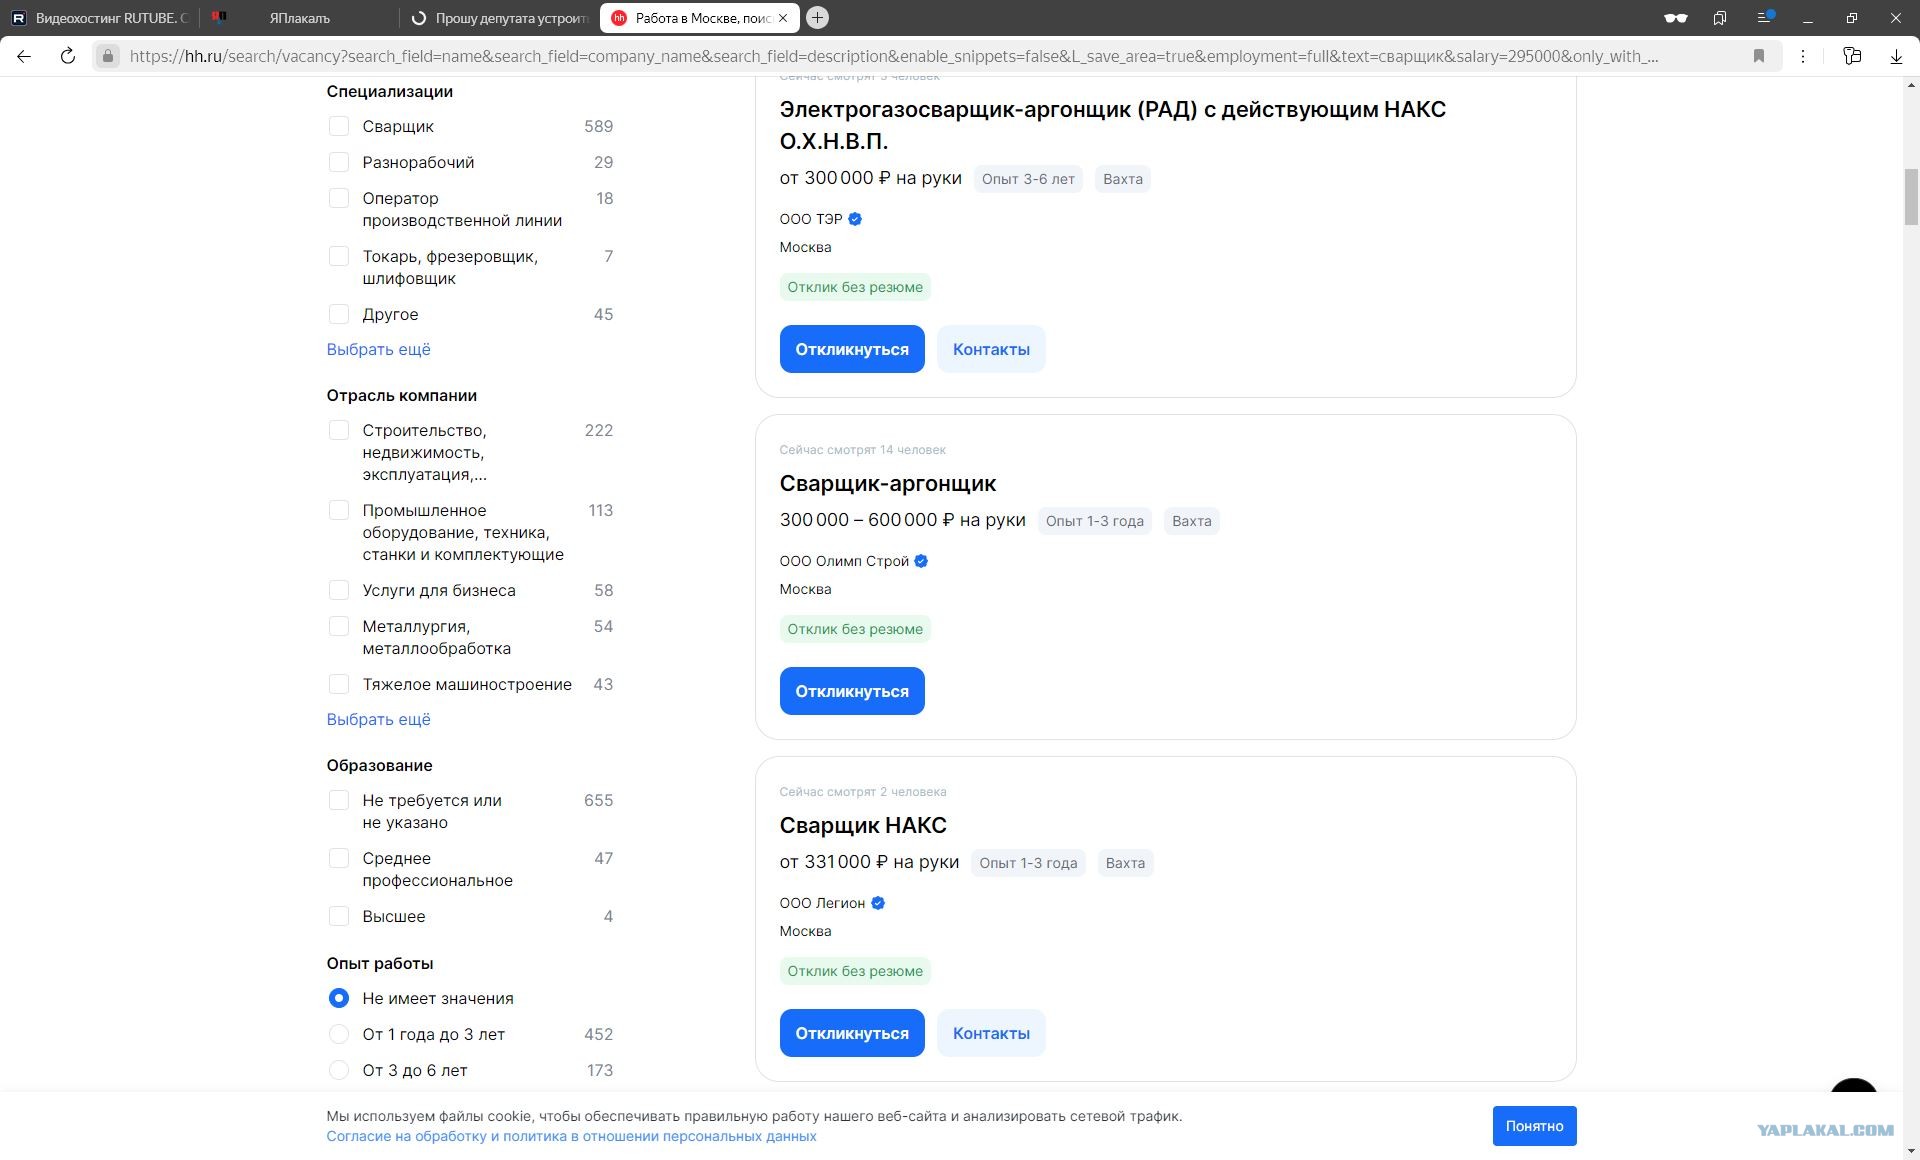Select 'От 3 до 6 лет' radio
Viewport: 1920px width, 1160px height.
click(x=339, y=1070)
